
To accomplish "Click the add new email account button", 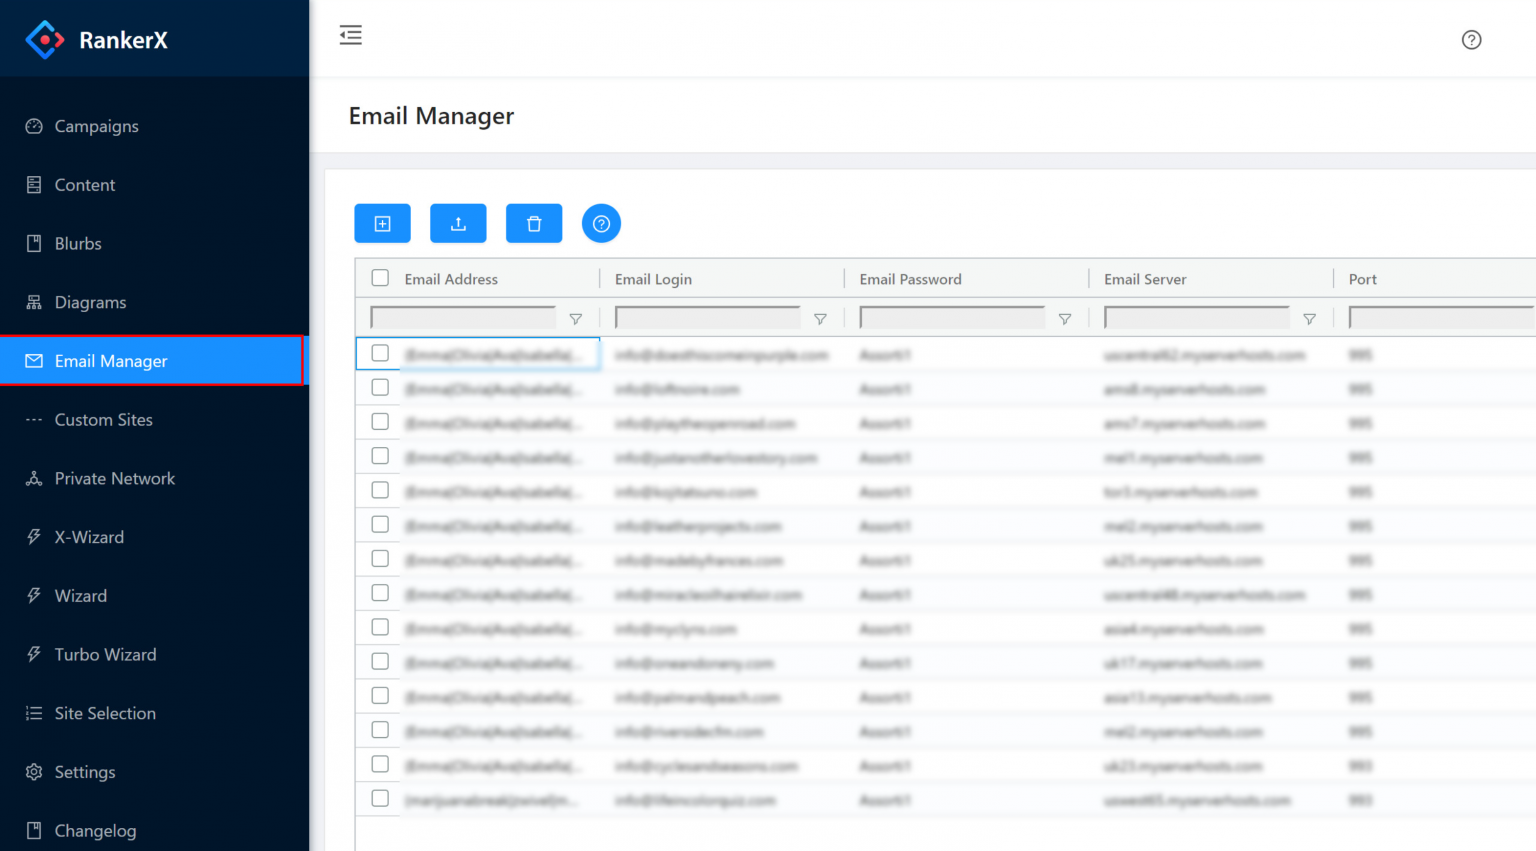I will (x=382, y=223).
